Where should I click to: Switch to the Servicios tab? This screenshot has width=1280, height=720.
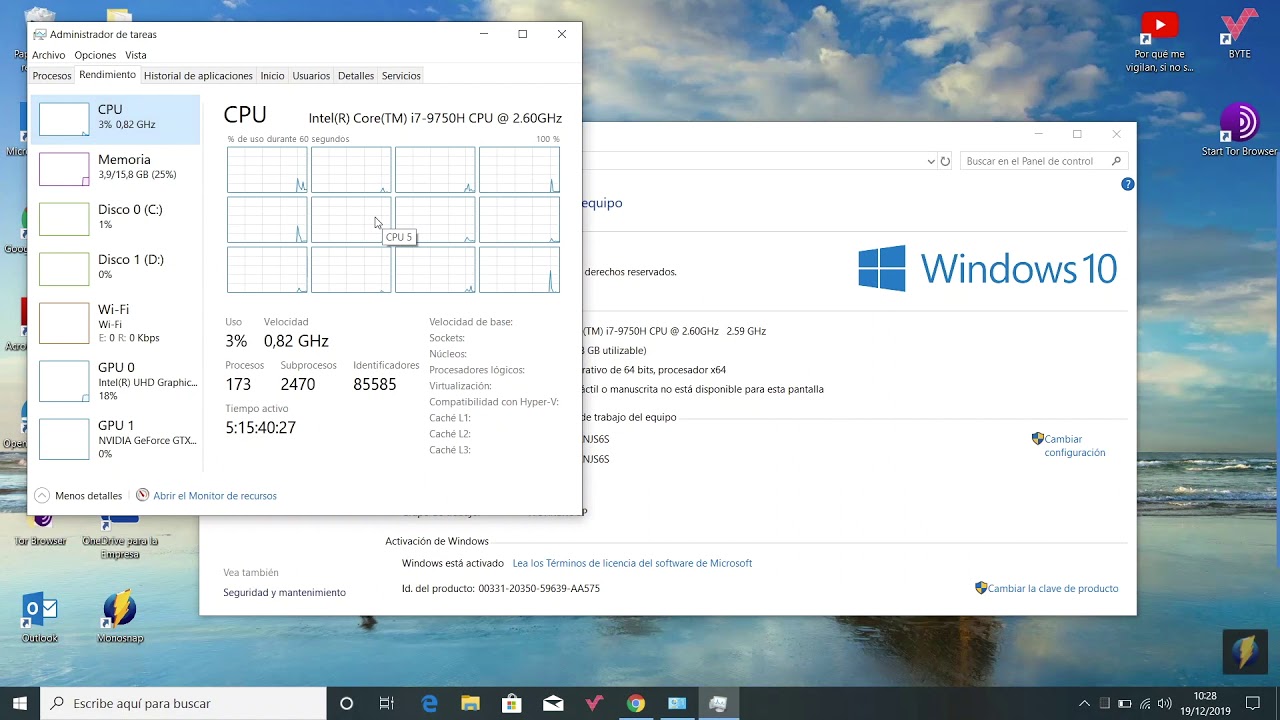[401, 76]
